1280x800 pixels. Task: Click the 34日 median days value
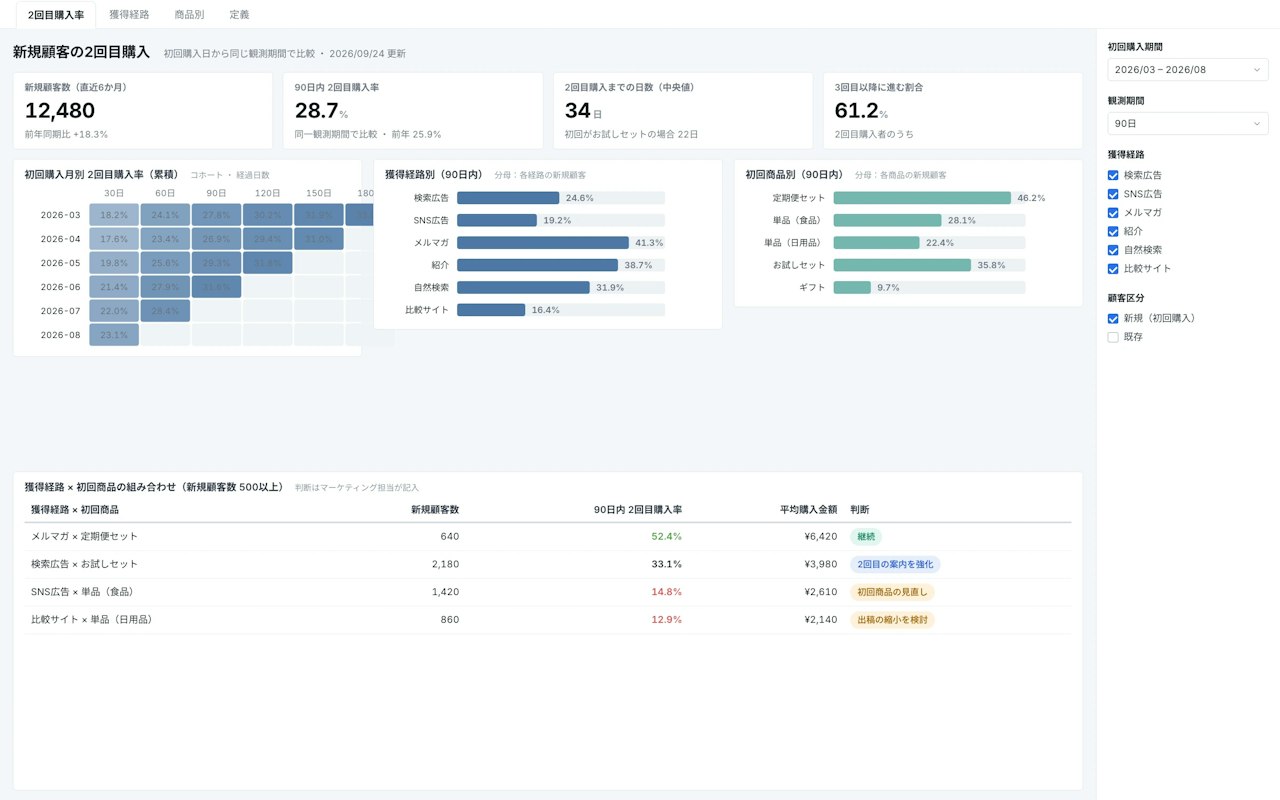(584, 111)
